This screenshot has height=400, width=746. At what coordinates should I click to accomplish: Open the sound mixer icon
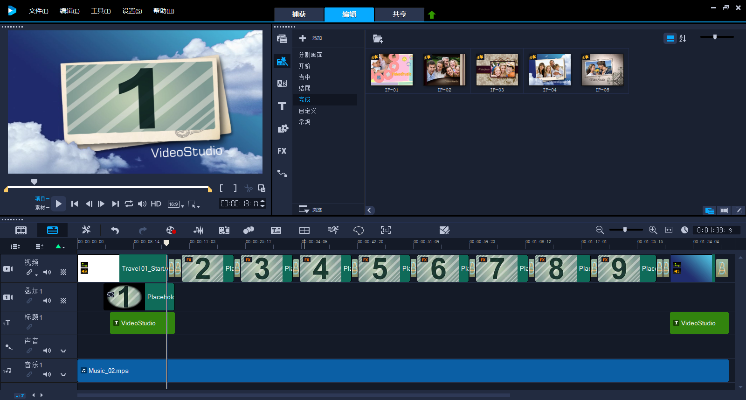tap(198, 230)
